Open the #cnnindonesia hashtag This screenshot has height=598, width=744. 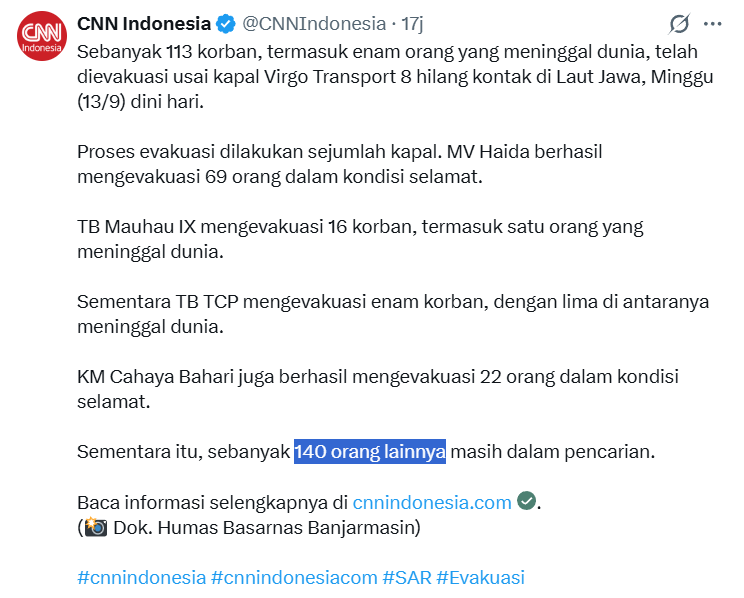[x=141, y=578]
